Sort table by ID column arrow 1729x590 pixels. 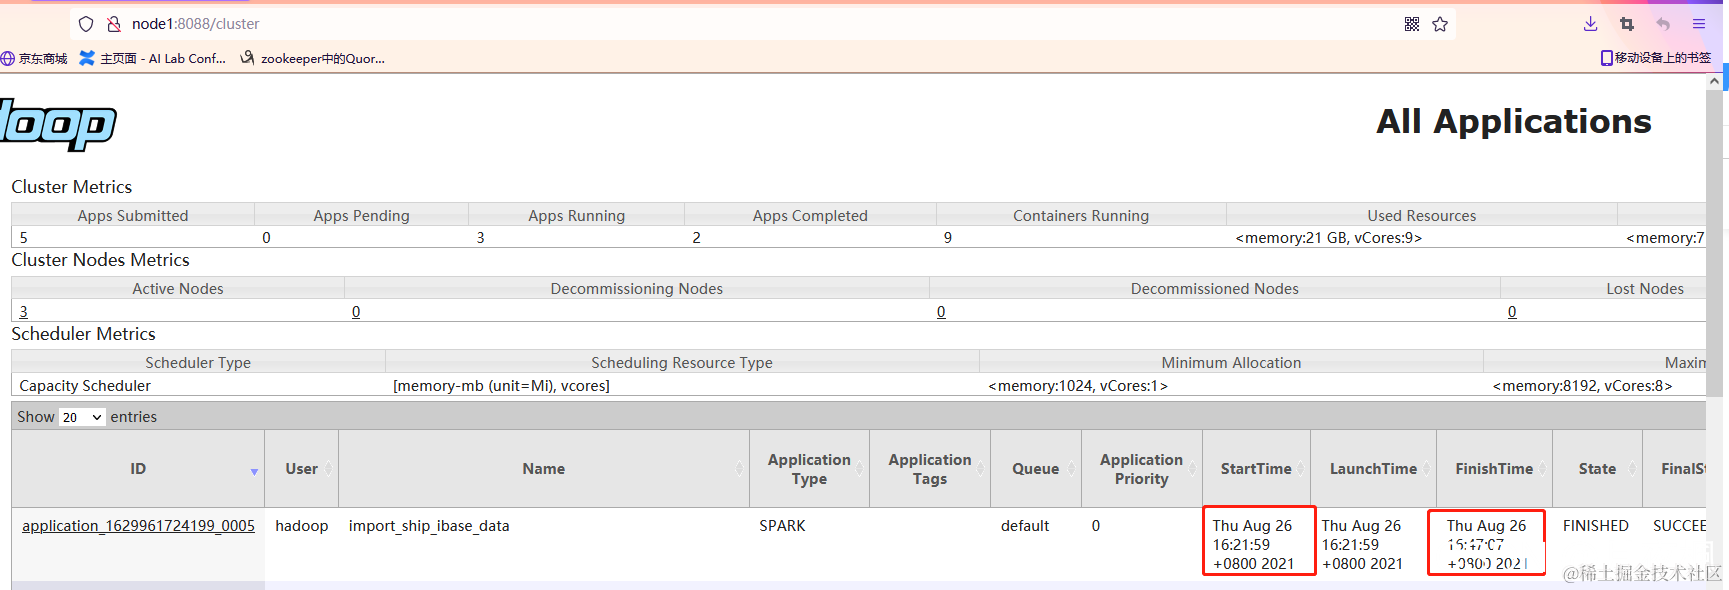[x=254, y=471]
